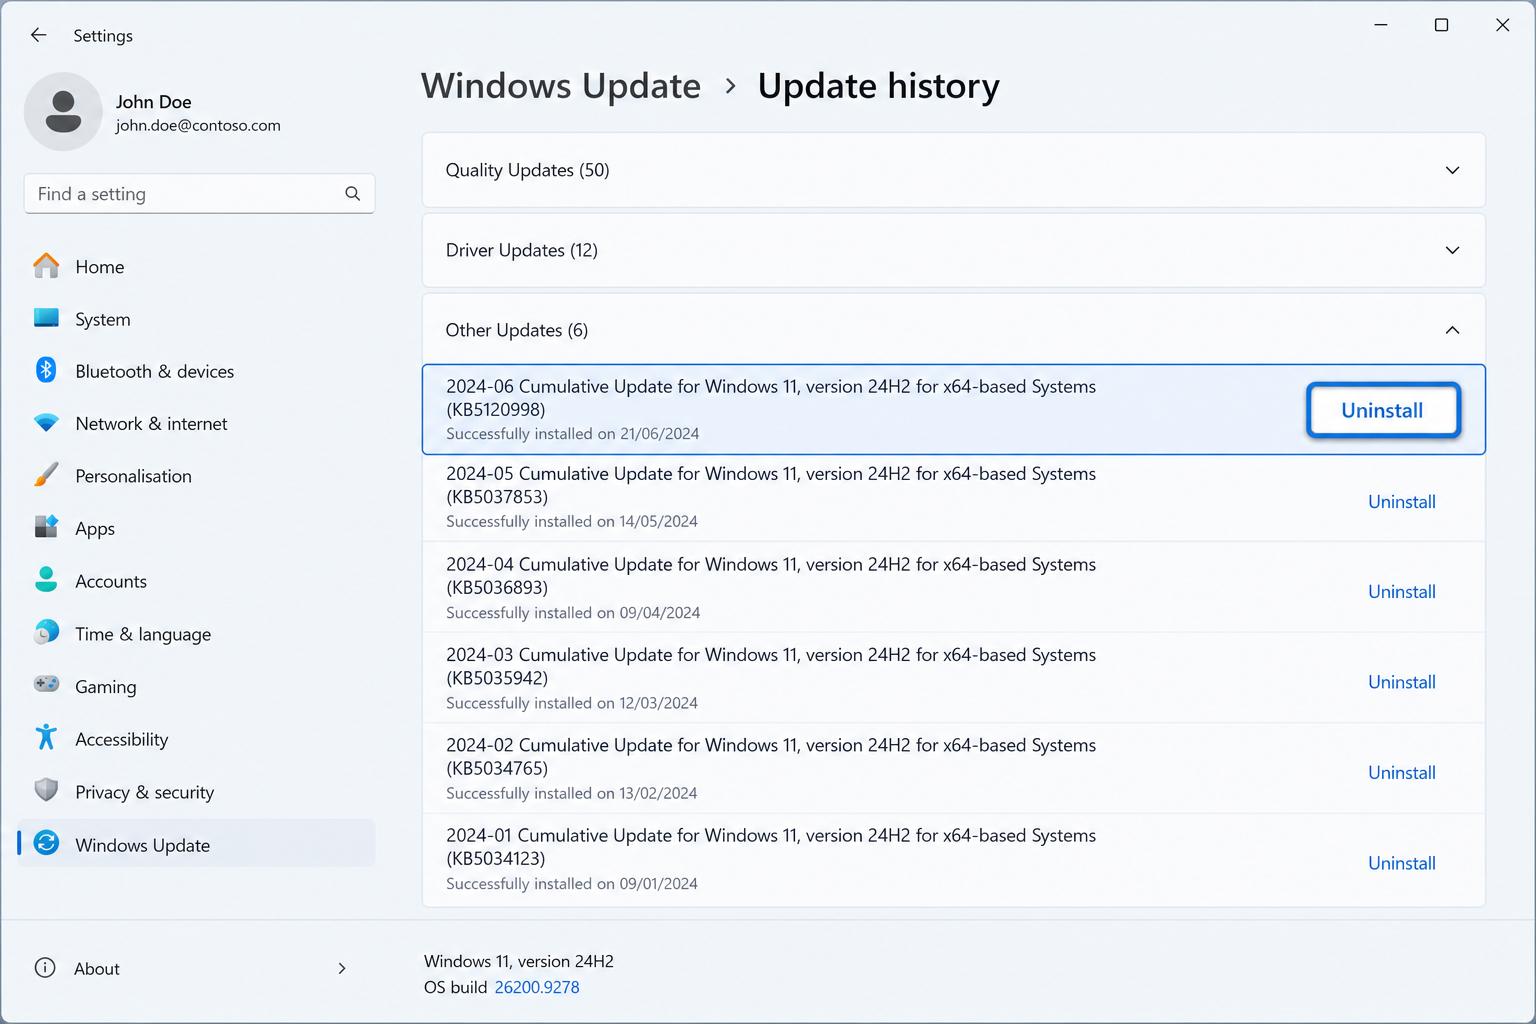Click the Time & language globe icon
The width and height of the screenshot is (1536, 1024).
[x=46, y=632]
